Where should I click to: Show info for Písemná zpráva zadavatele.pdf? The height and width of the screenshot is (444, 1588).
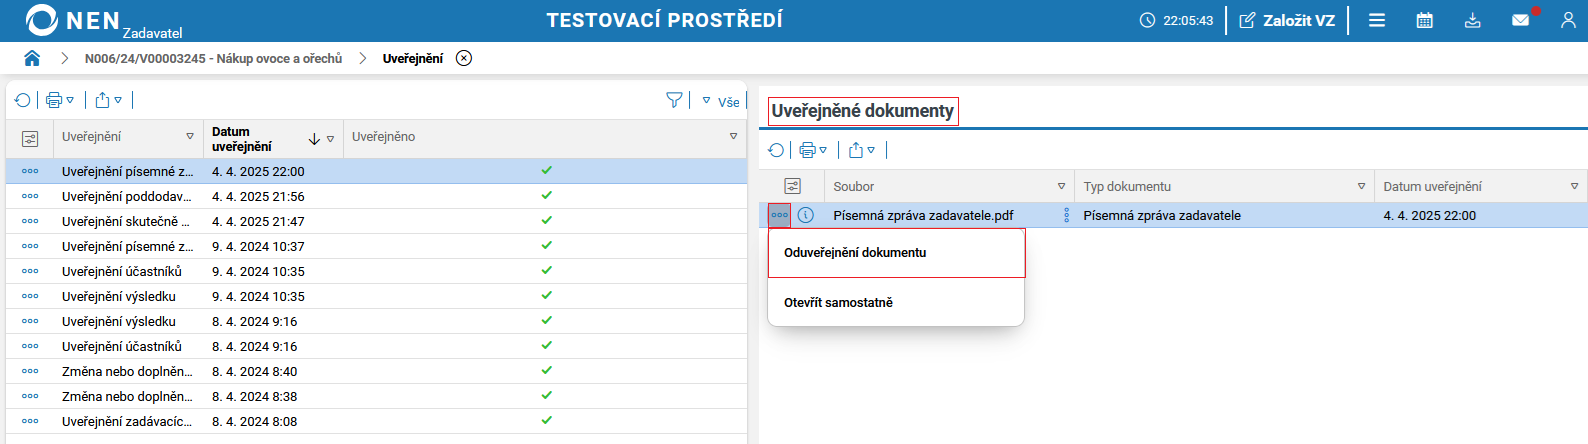(x=806, y=215)
